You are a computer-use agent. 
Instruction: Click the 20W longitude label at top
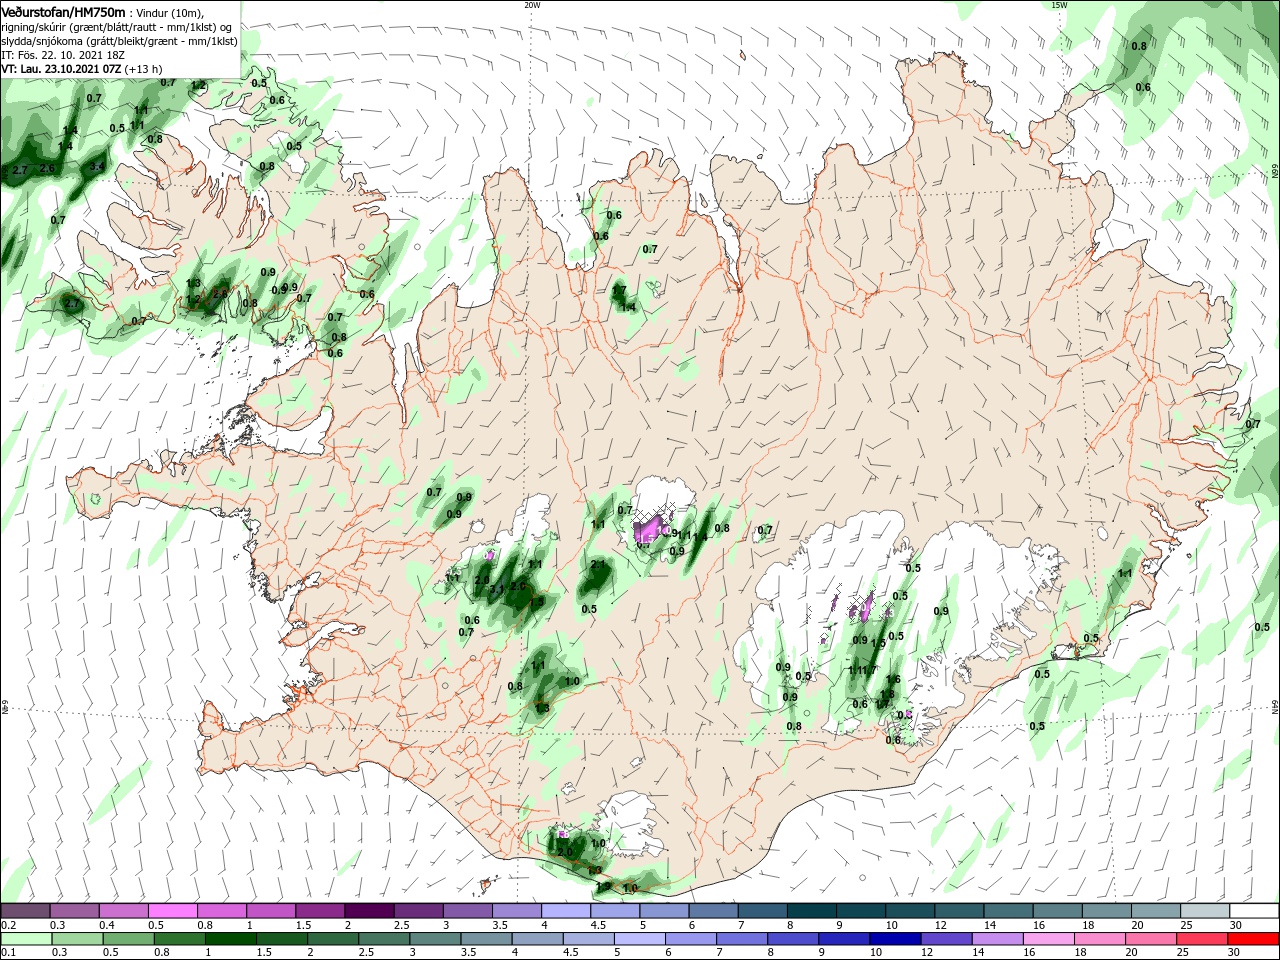[532, 5]
